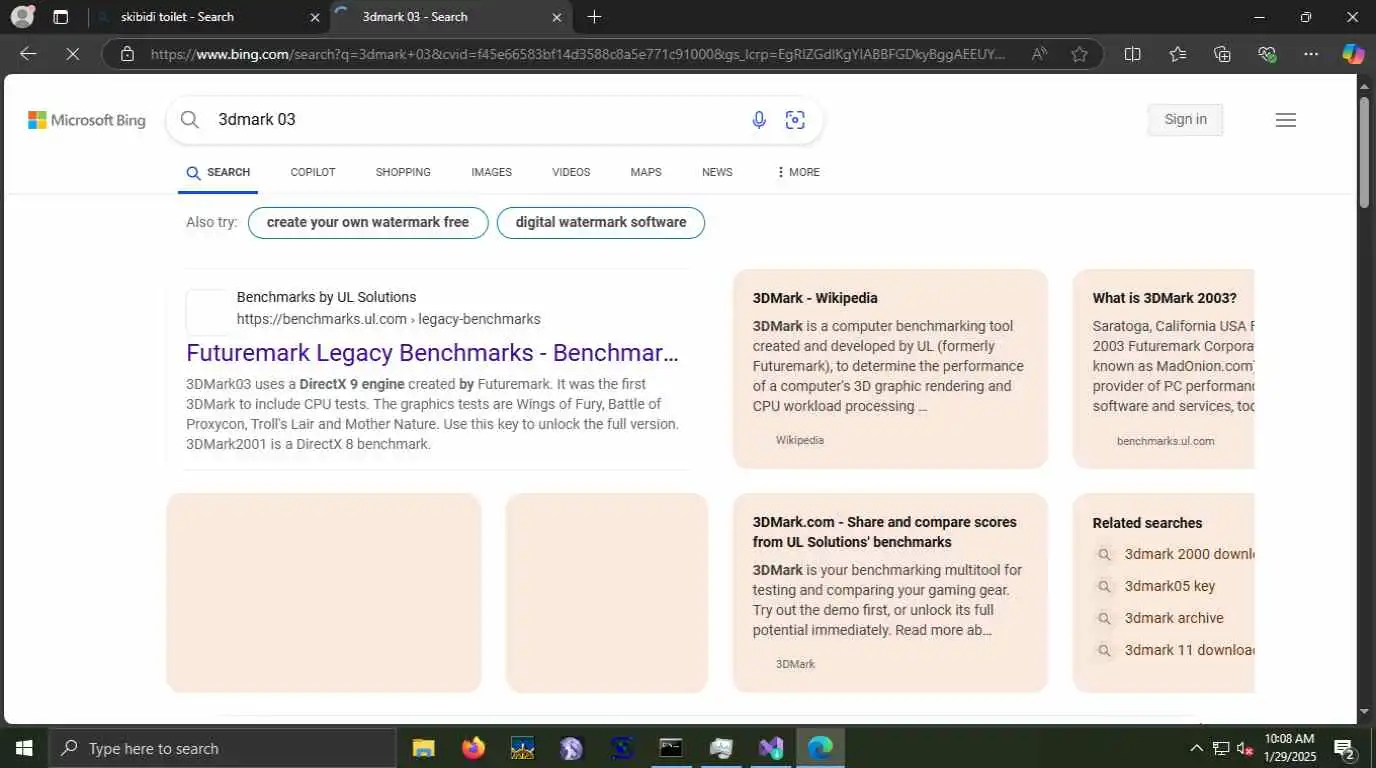
Task: Select the VIDEOS search tab
Action: pyautogui.click(x=571, y=172)
